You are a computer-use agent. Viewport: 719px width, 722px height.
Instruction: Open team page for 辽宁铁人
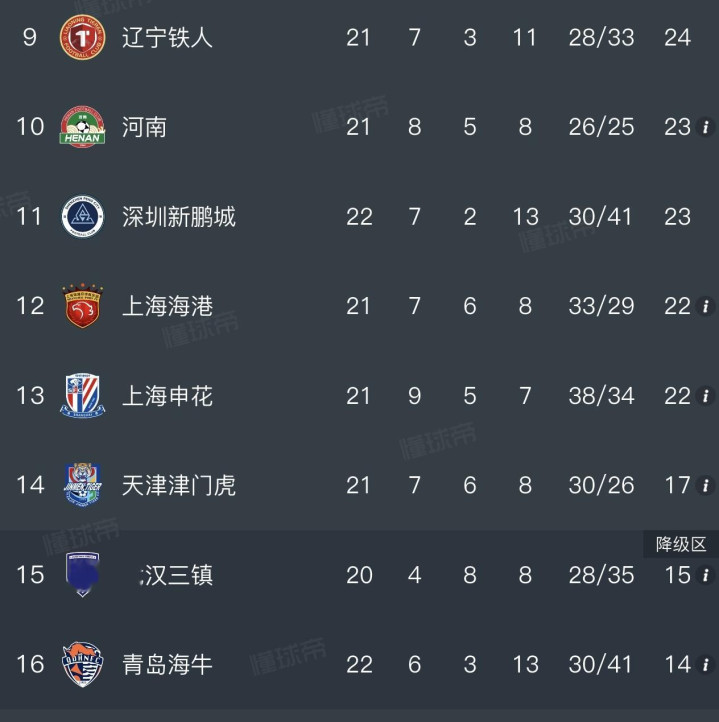167,37
